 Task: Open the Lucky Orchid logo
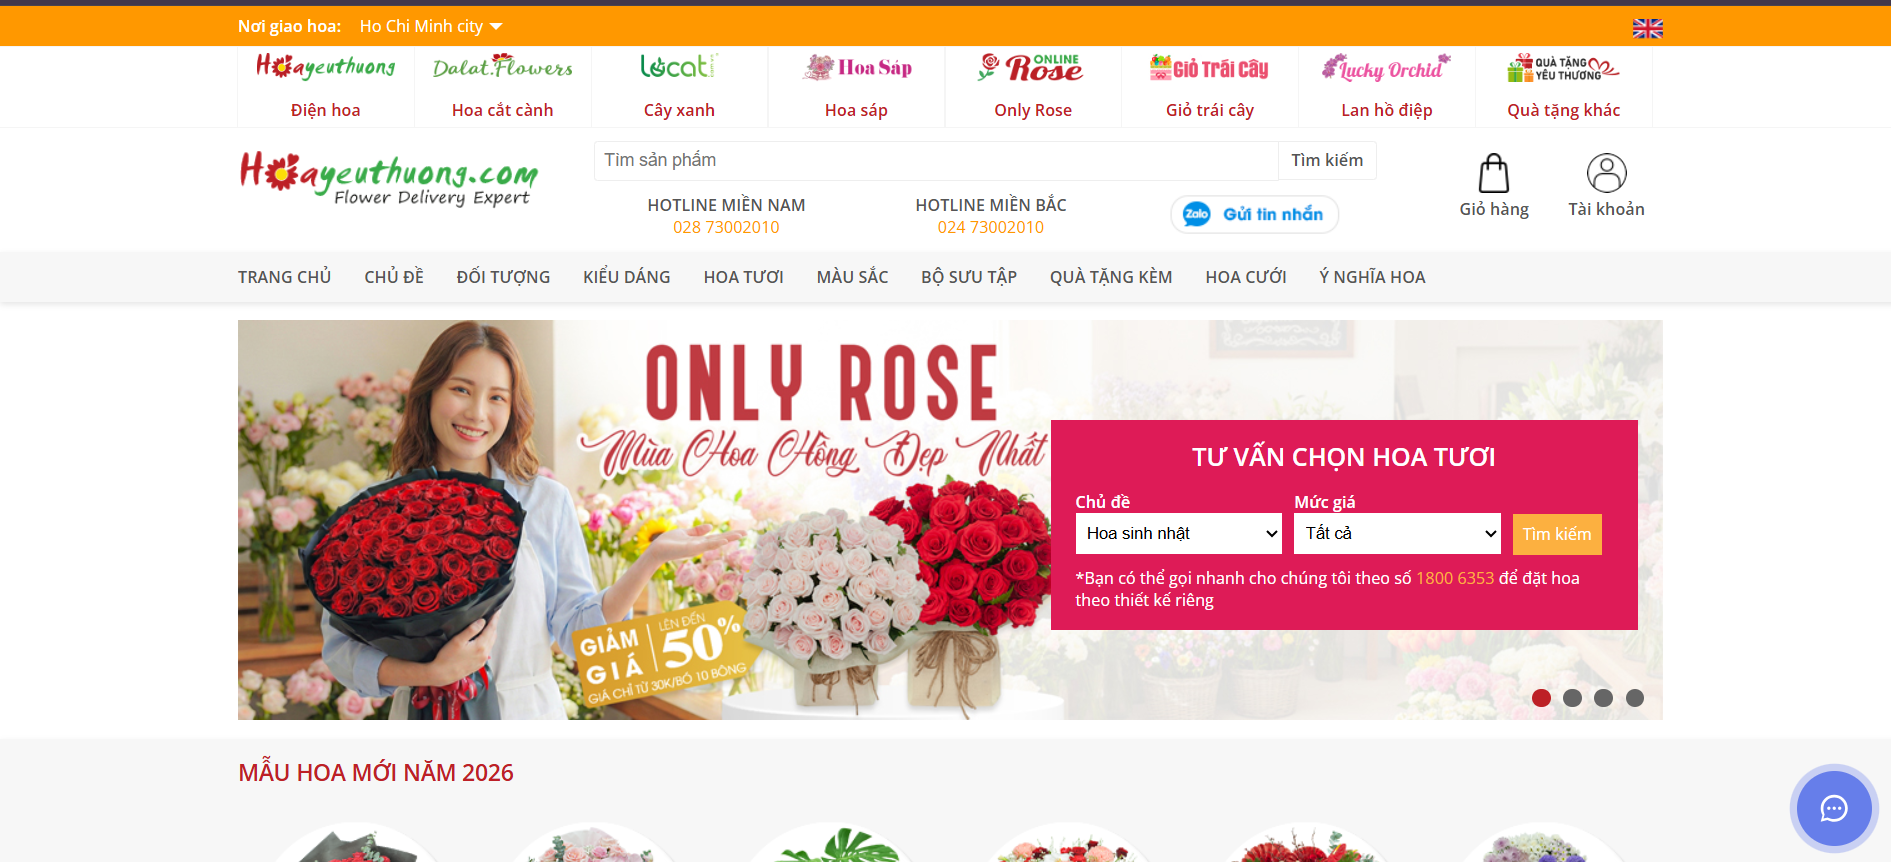click(1386, 67)
